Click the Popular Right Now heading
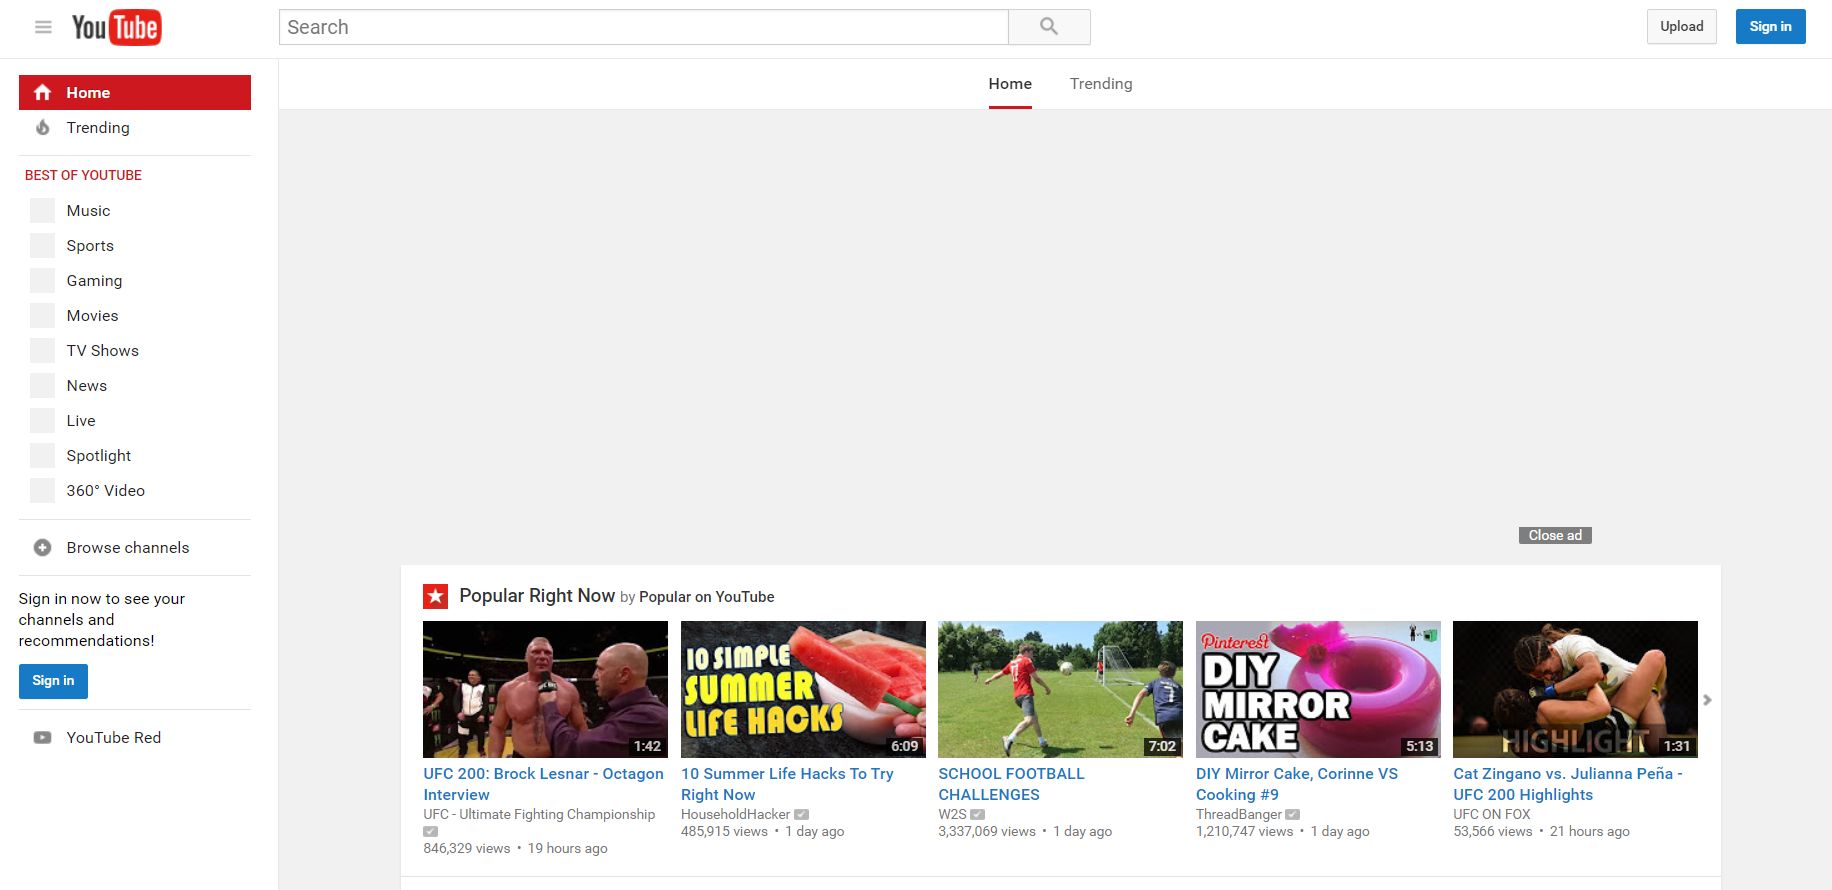Viewport: 1832px width, 890px height. click(x=537, y=596)
